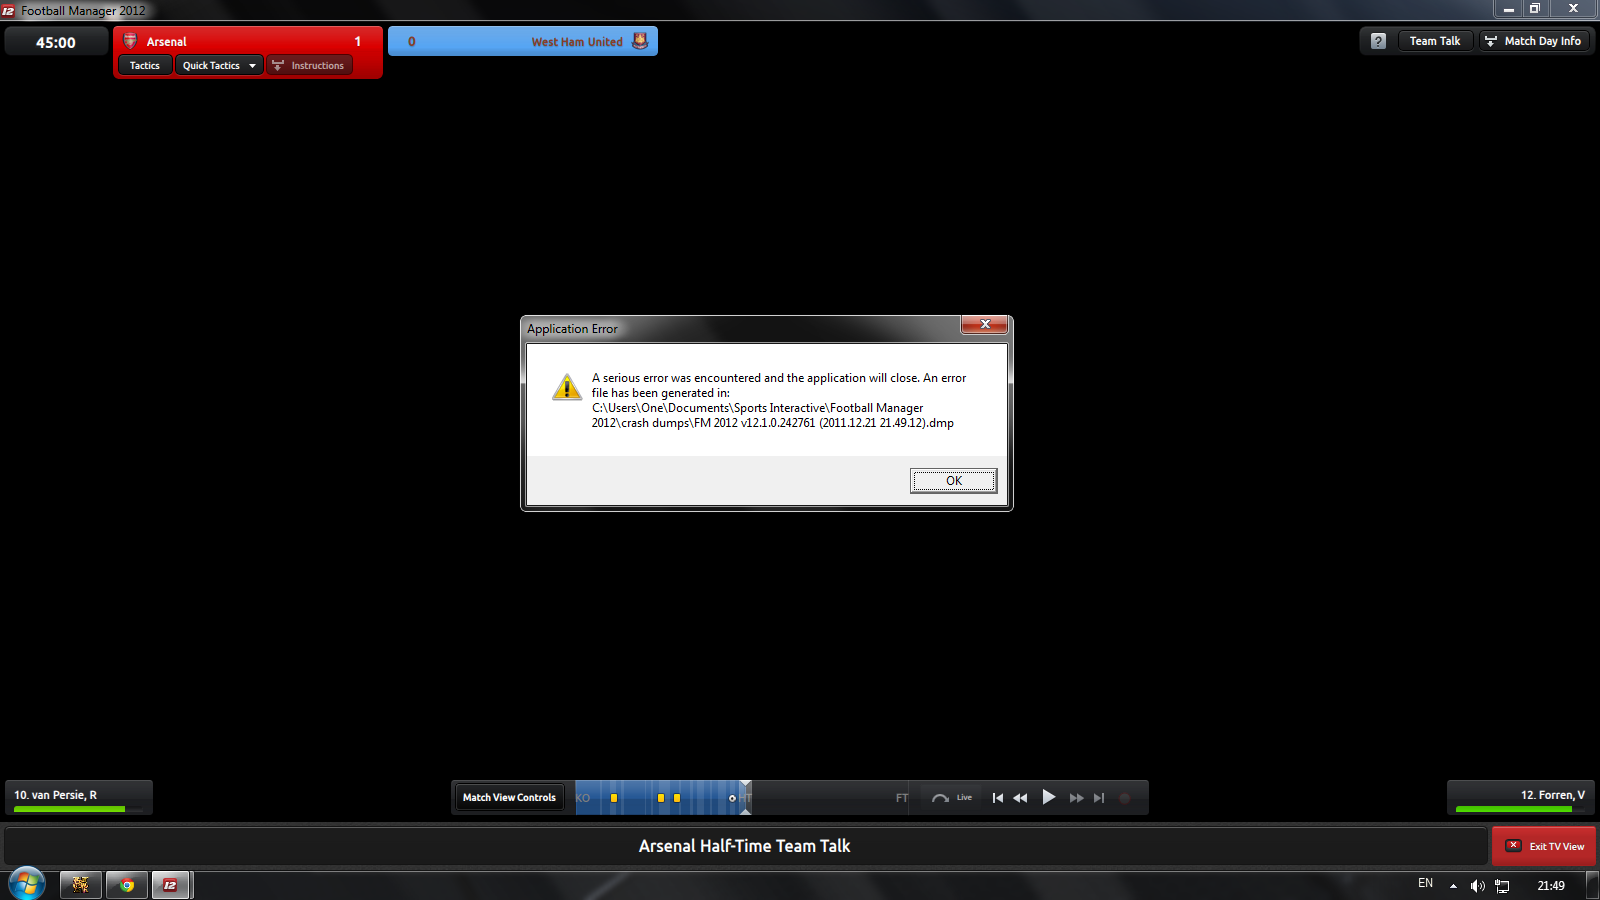Click the 45:00 match clock
This screenshot has height=900, width=1600.
pyautogui.click(x=56, y=42)
